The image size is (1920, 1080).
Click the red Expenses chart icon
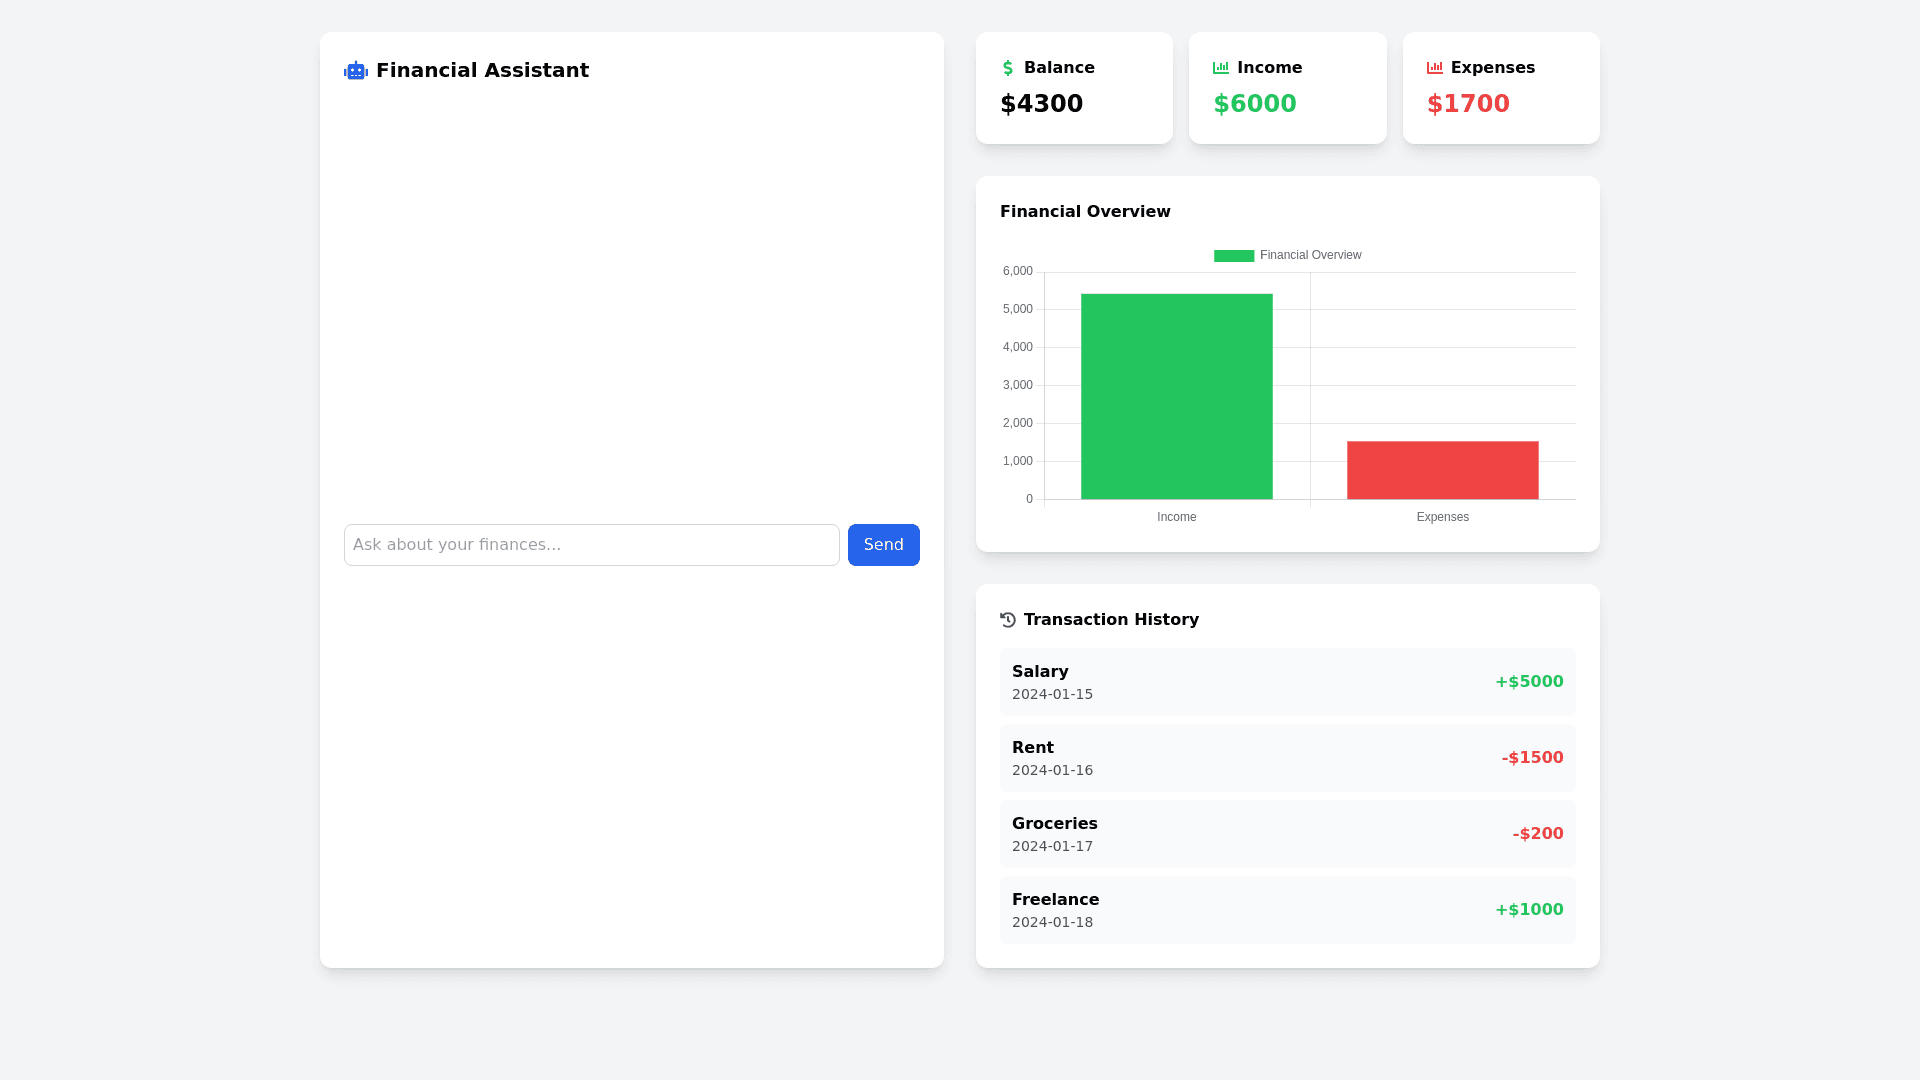coord(1435,68)
